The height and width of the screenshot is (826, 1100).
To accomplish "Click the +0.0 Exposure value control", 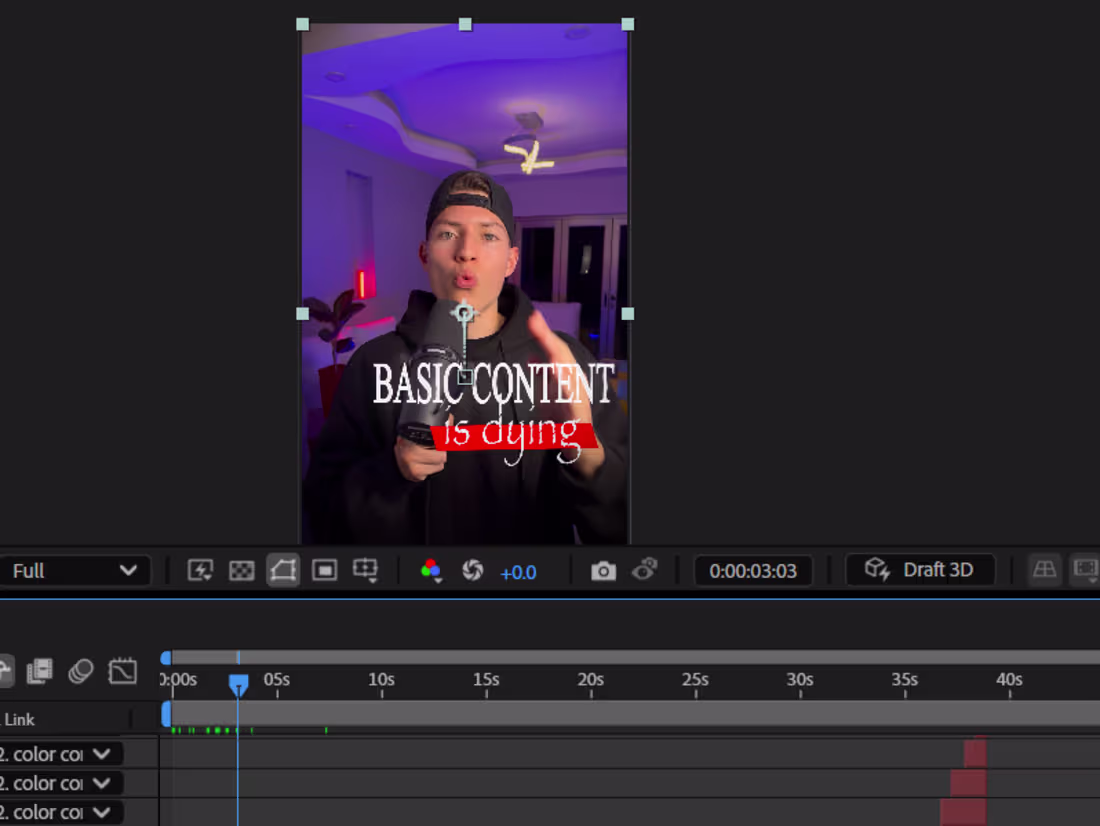I will [x=519, y=571].
